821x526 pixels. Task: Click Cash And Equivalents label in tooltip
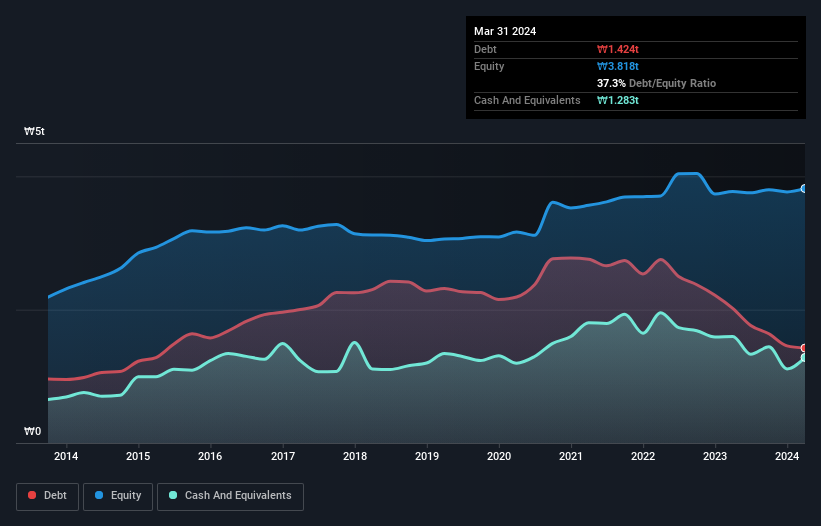527,100
